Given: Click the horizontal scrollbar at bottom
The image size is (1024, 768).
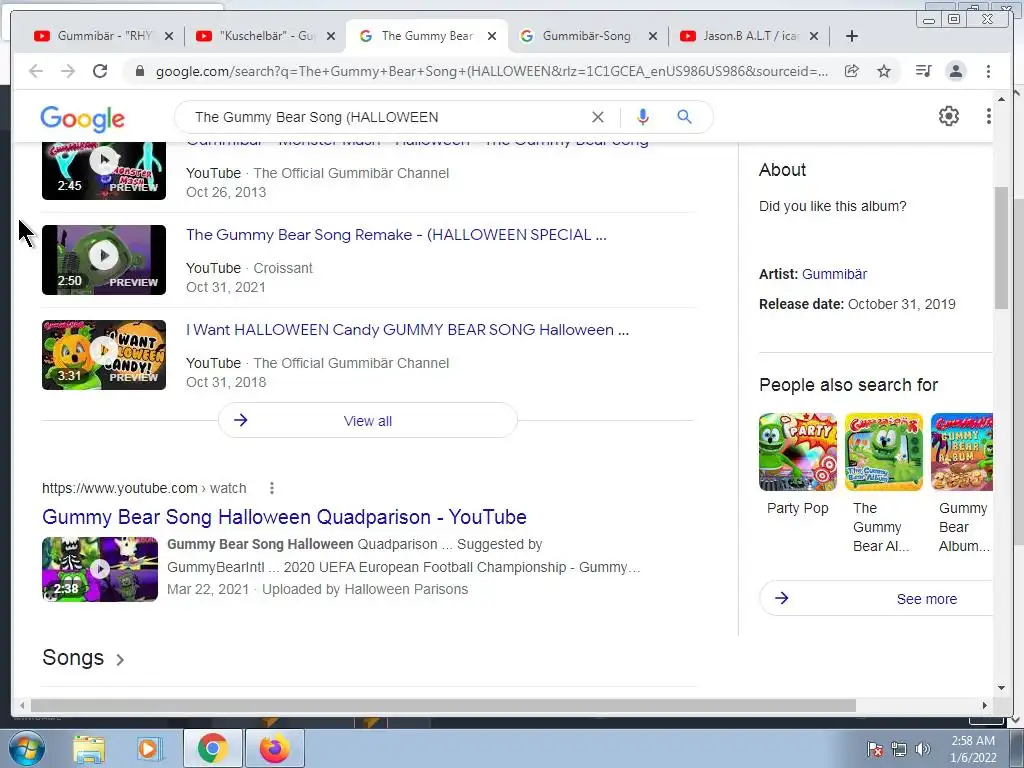Looking at the screenshot, I should tap(443, 705).
